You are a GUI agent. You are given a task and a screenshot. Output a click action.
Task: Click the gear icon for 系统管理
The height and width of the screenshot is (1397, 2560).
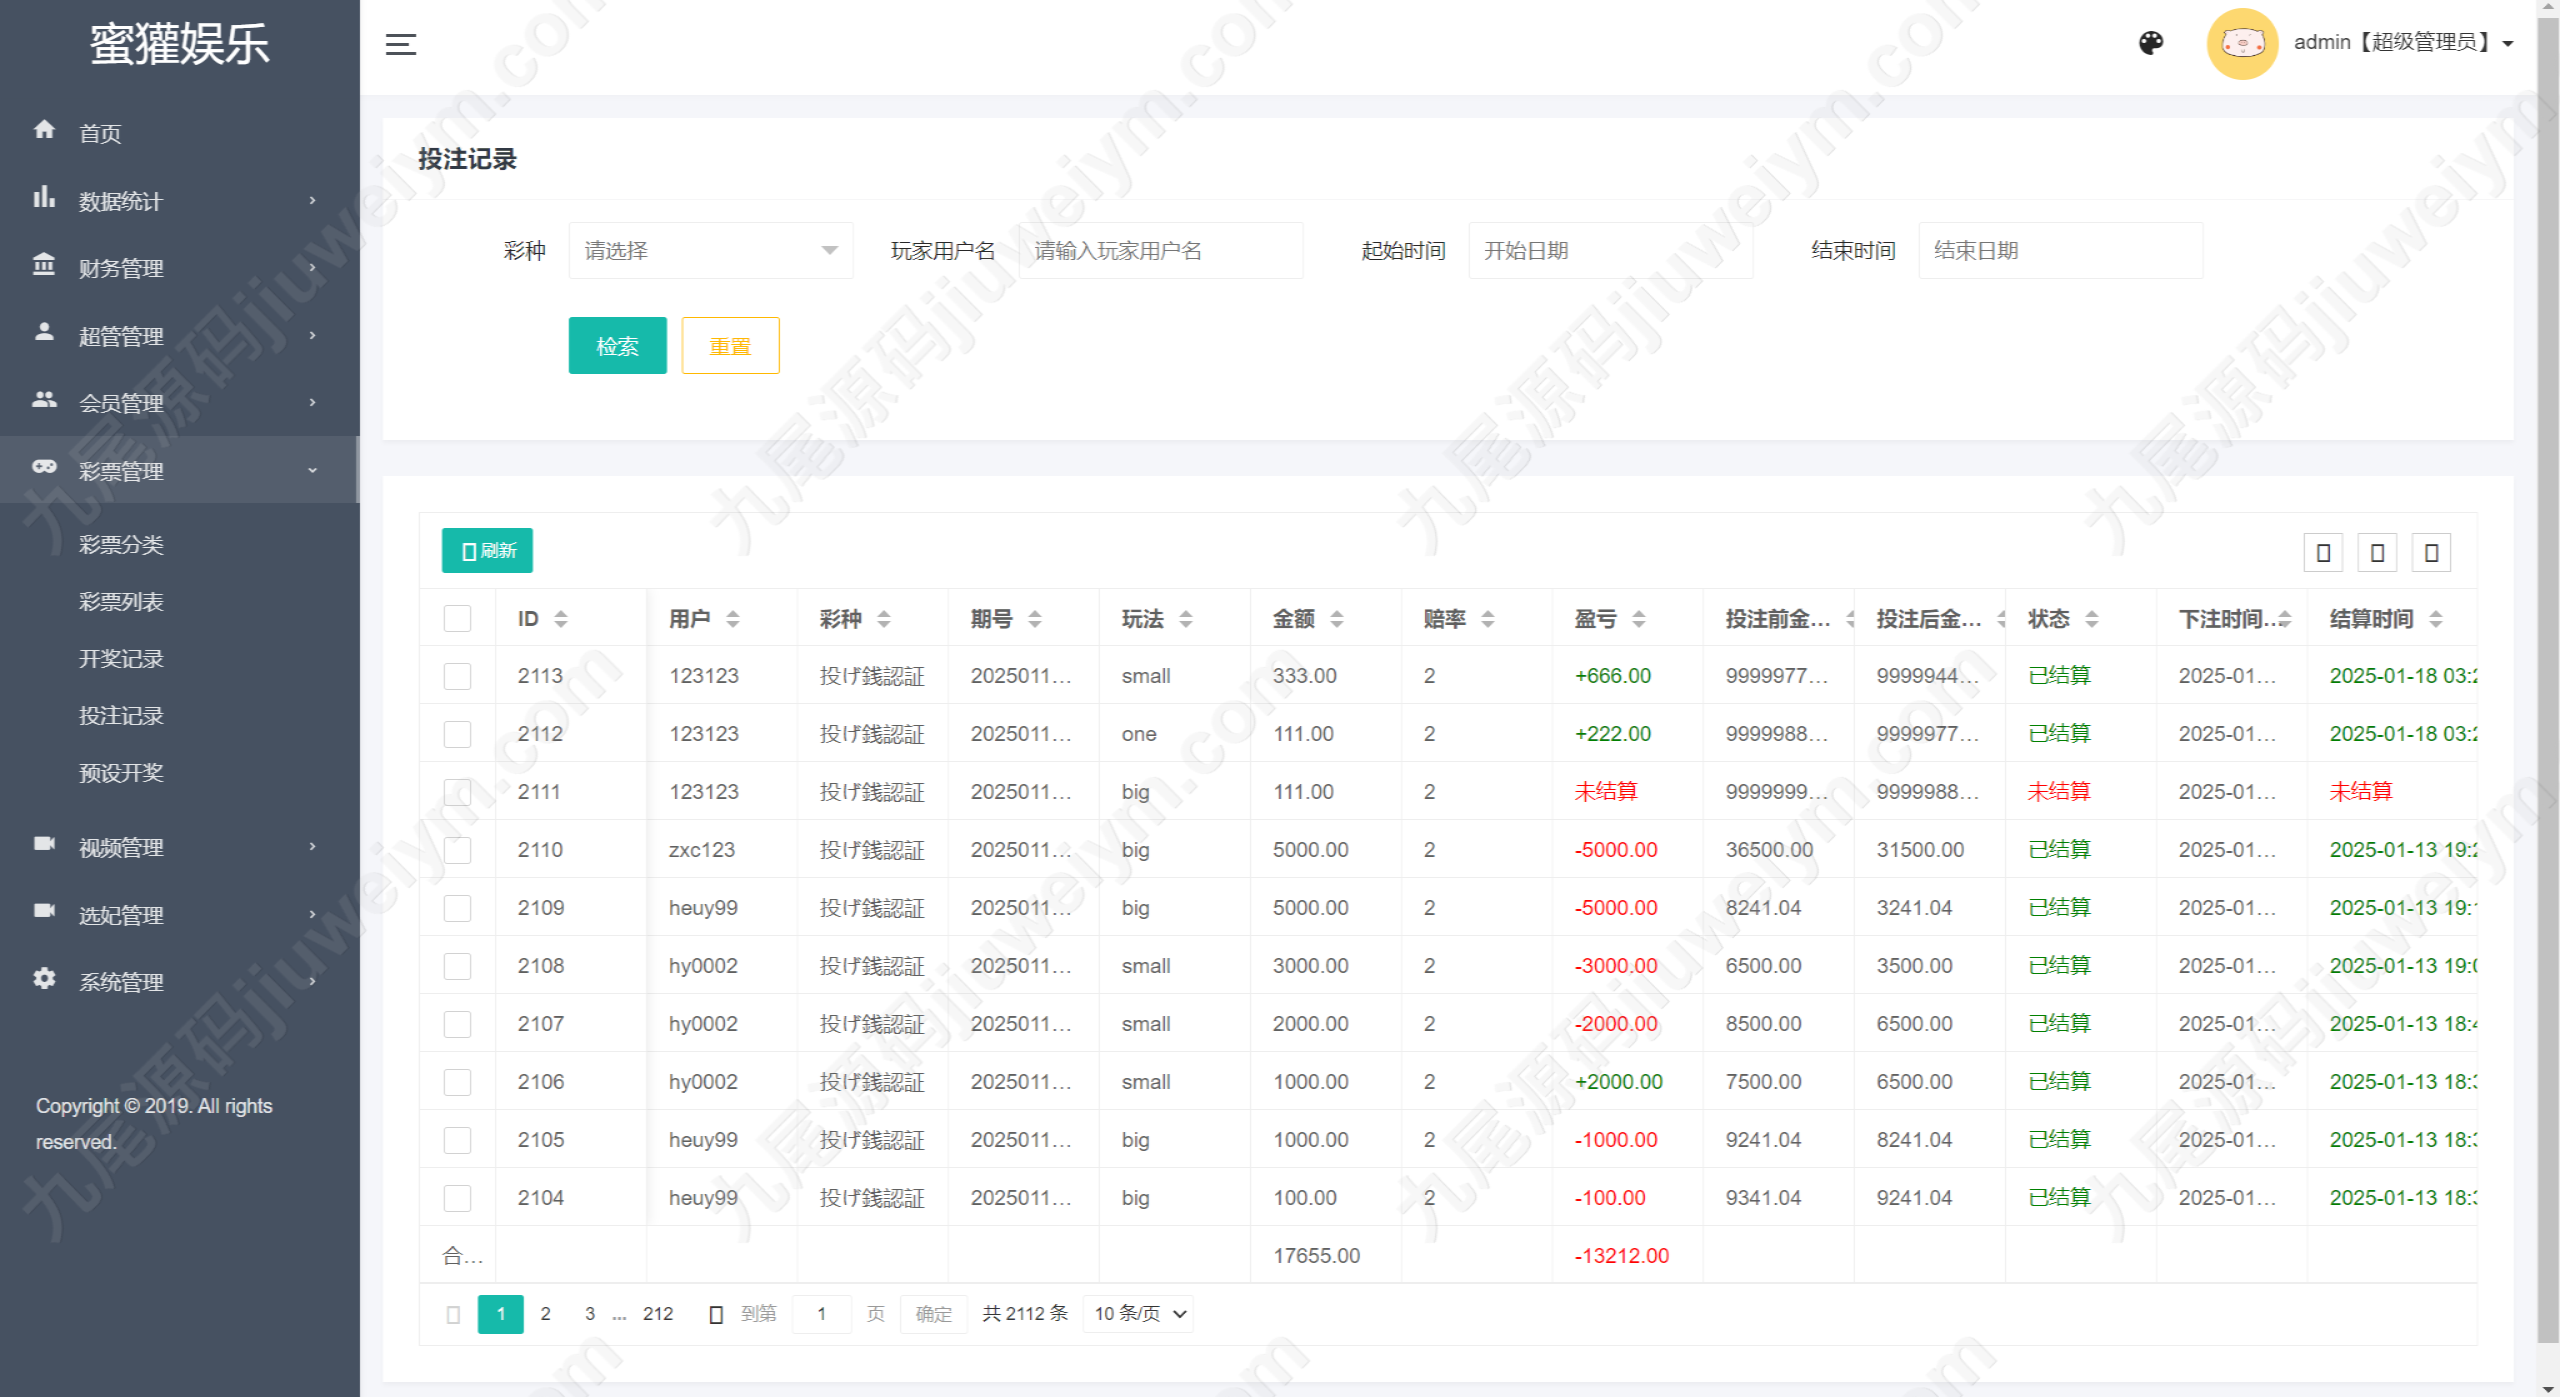point(44,978)
